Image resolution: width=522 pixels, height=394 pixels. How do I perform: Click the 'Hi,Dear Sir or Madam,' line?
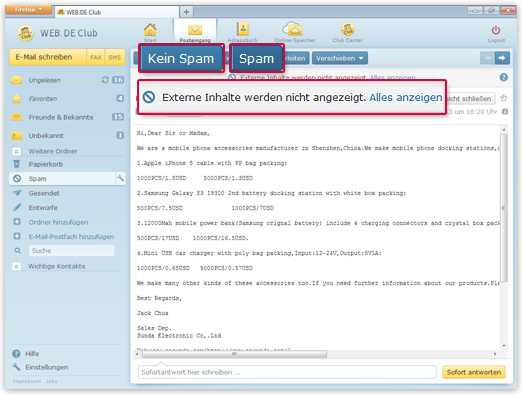tap(173, 133)
